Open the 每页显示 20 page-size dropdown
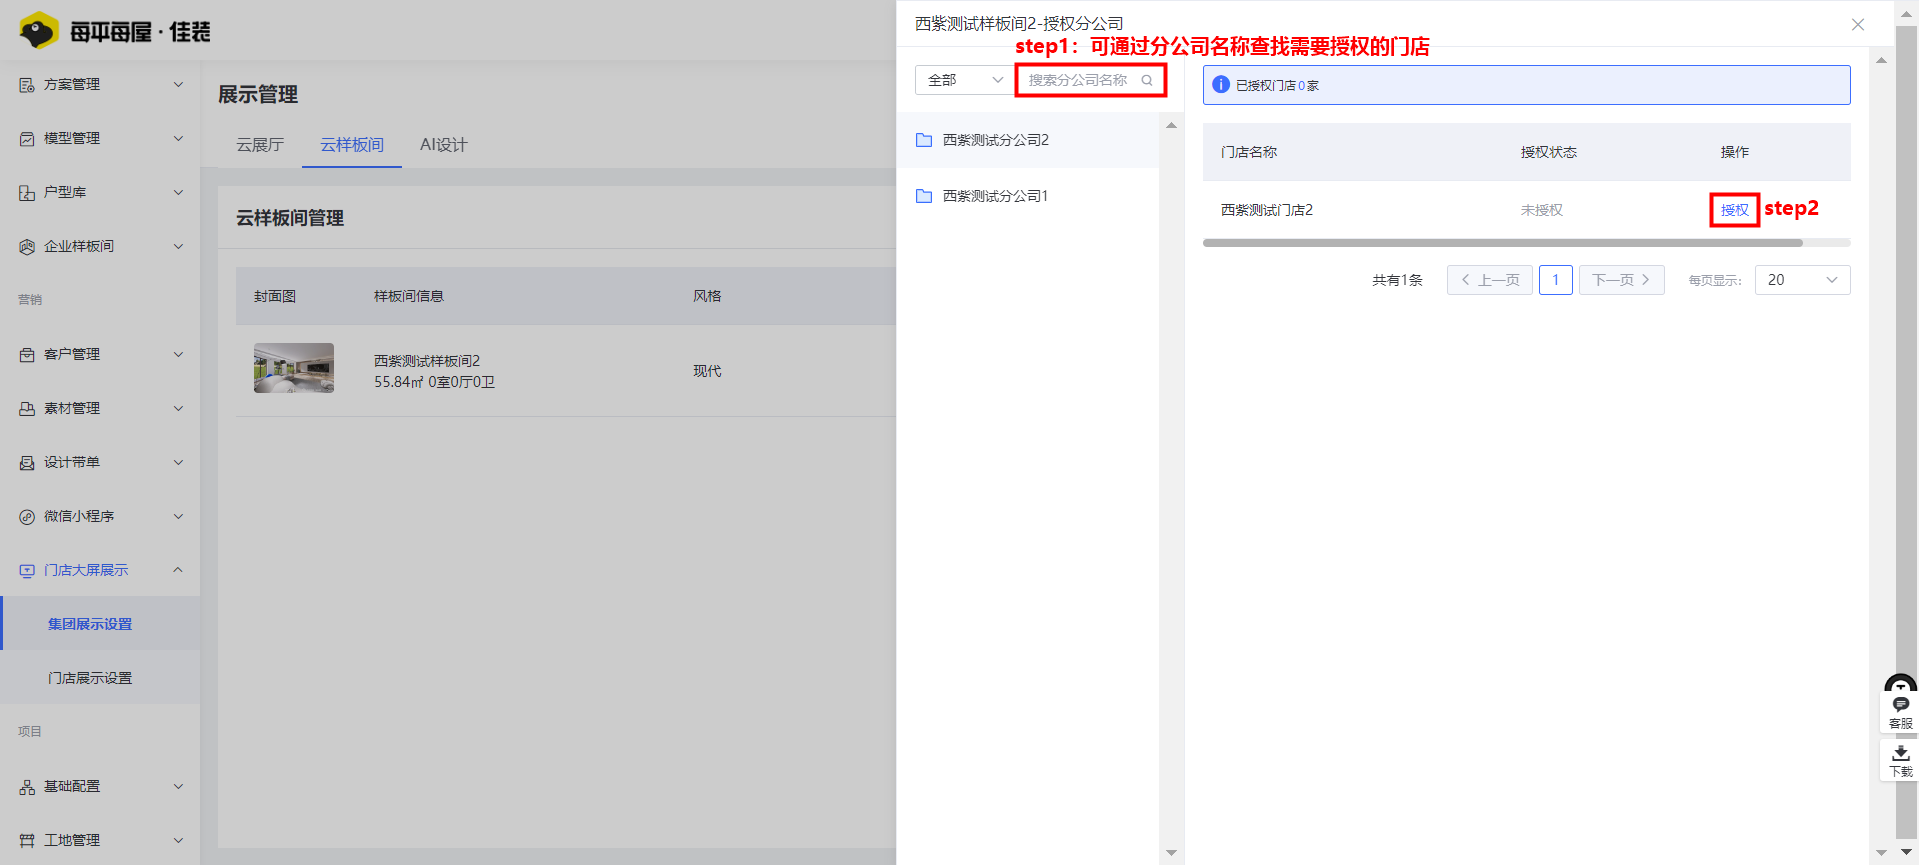 pyautogui.click(x=1802, y=280)
